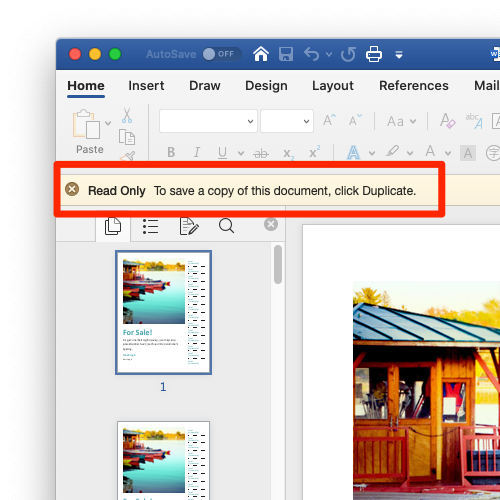Click the Save floppy disk icon
This screenshot has height=500, width=500.
[x=286, y=54]
